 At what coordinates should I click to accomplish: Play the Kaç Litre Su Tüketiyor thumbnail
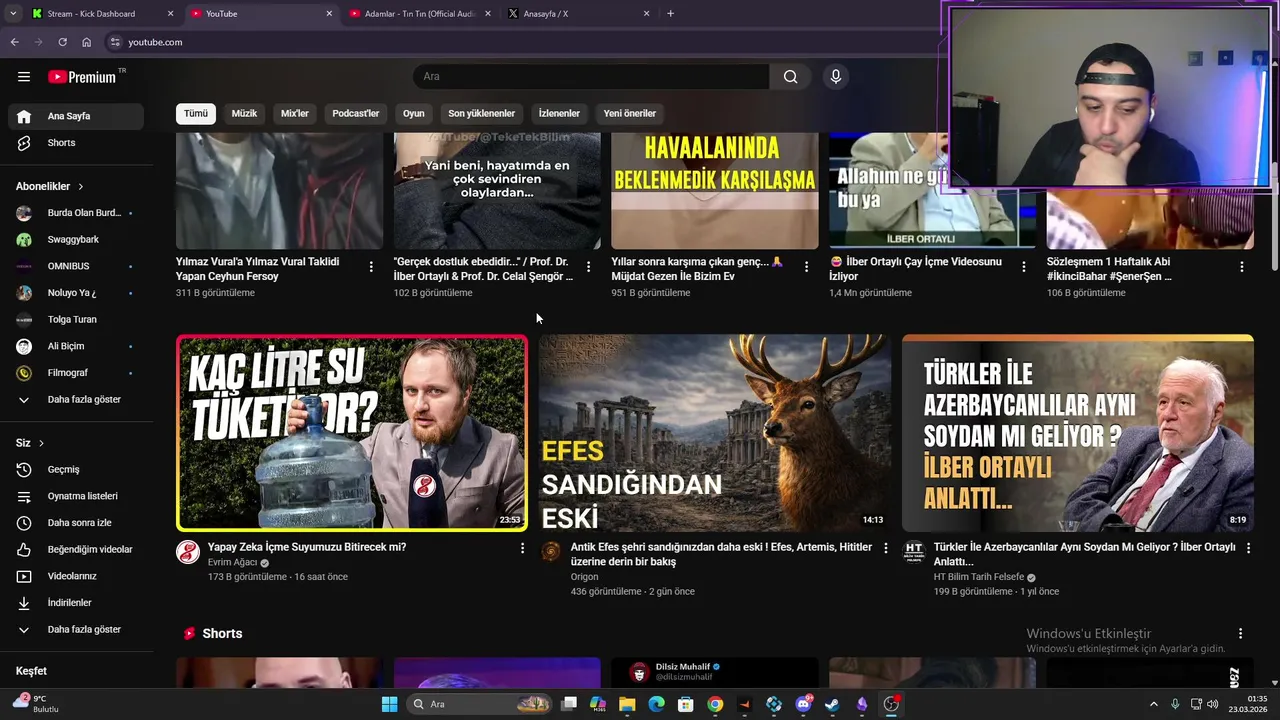352,433
